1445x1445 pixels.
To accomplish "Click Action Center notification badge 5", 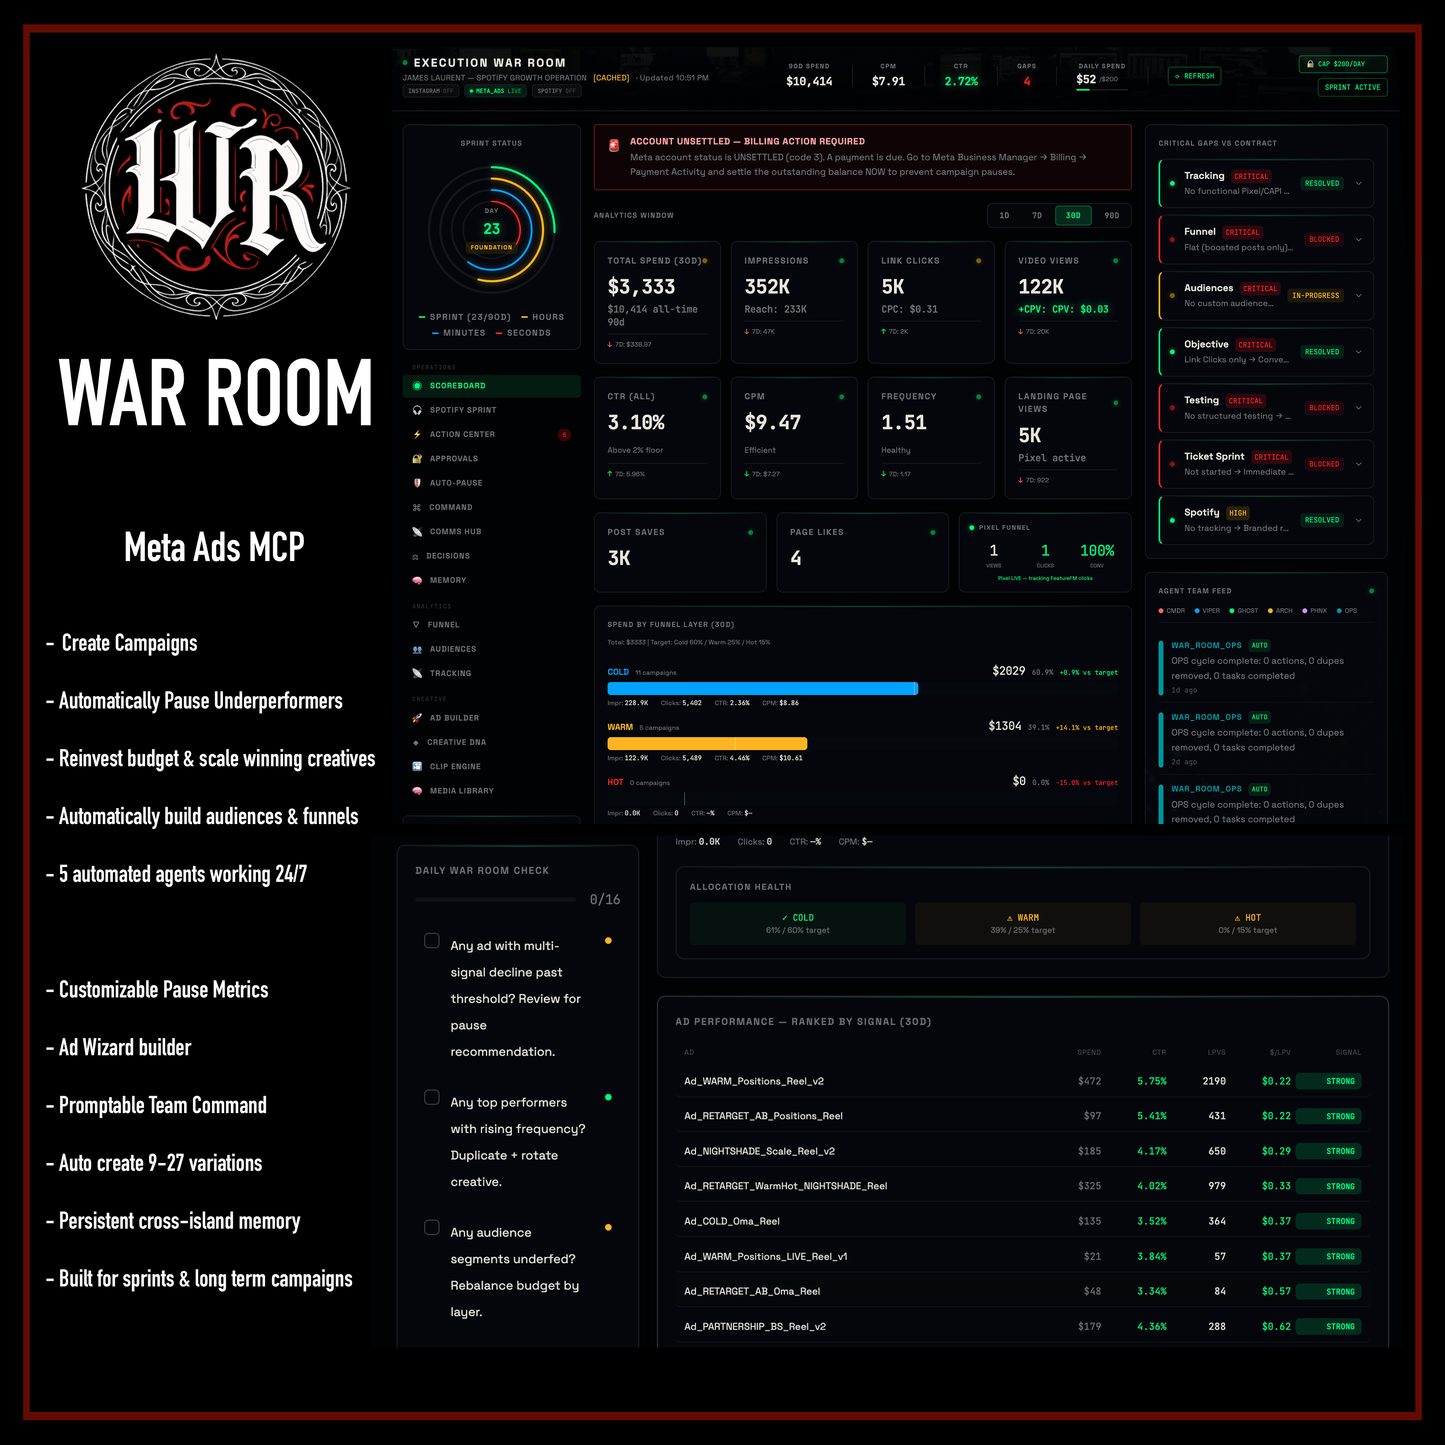I will click(x=564, y=435).
